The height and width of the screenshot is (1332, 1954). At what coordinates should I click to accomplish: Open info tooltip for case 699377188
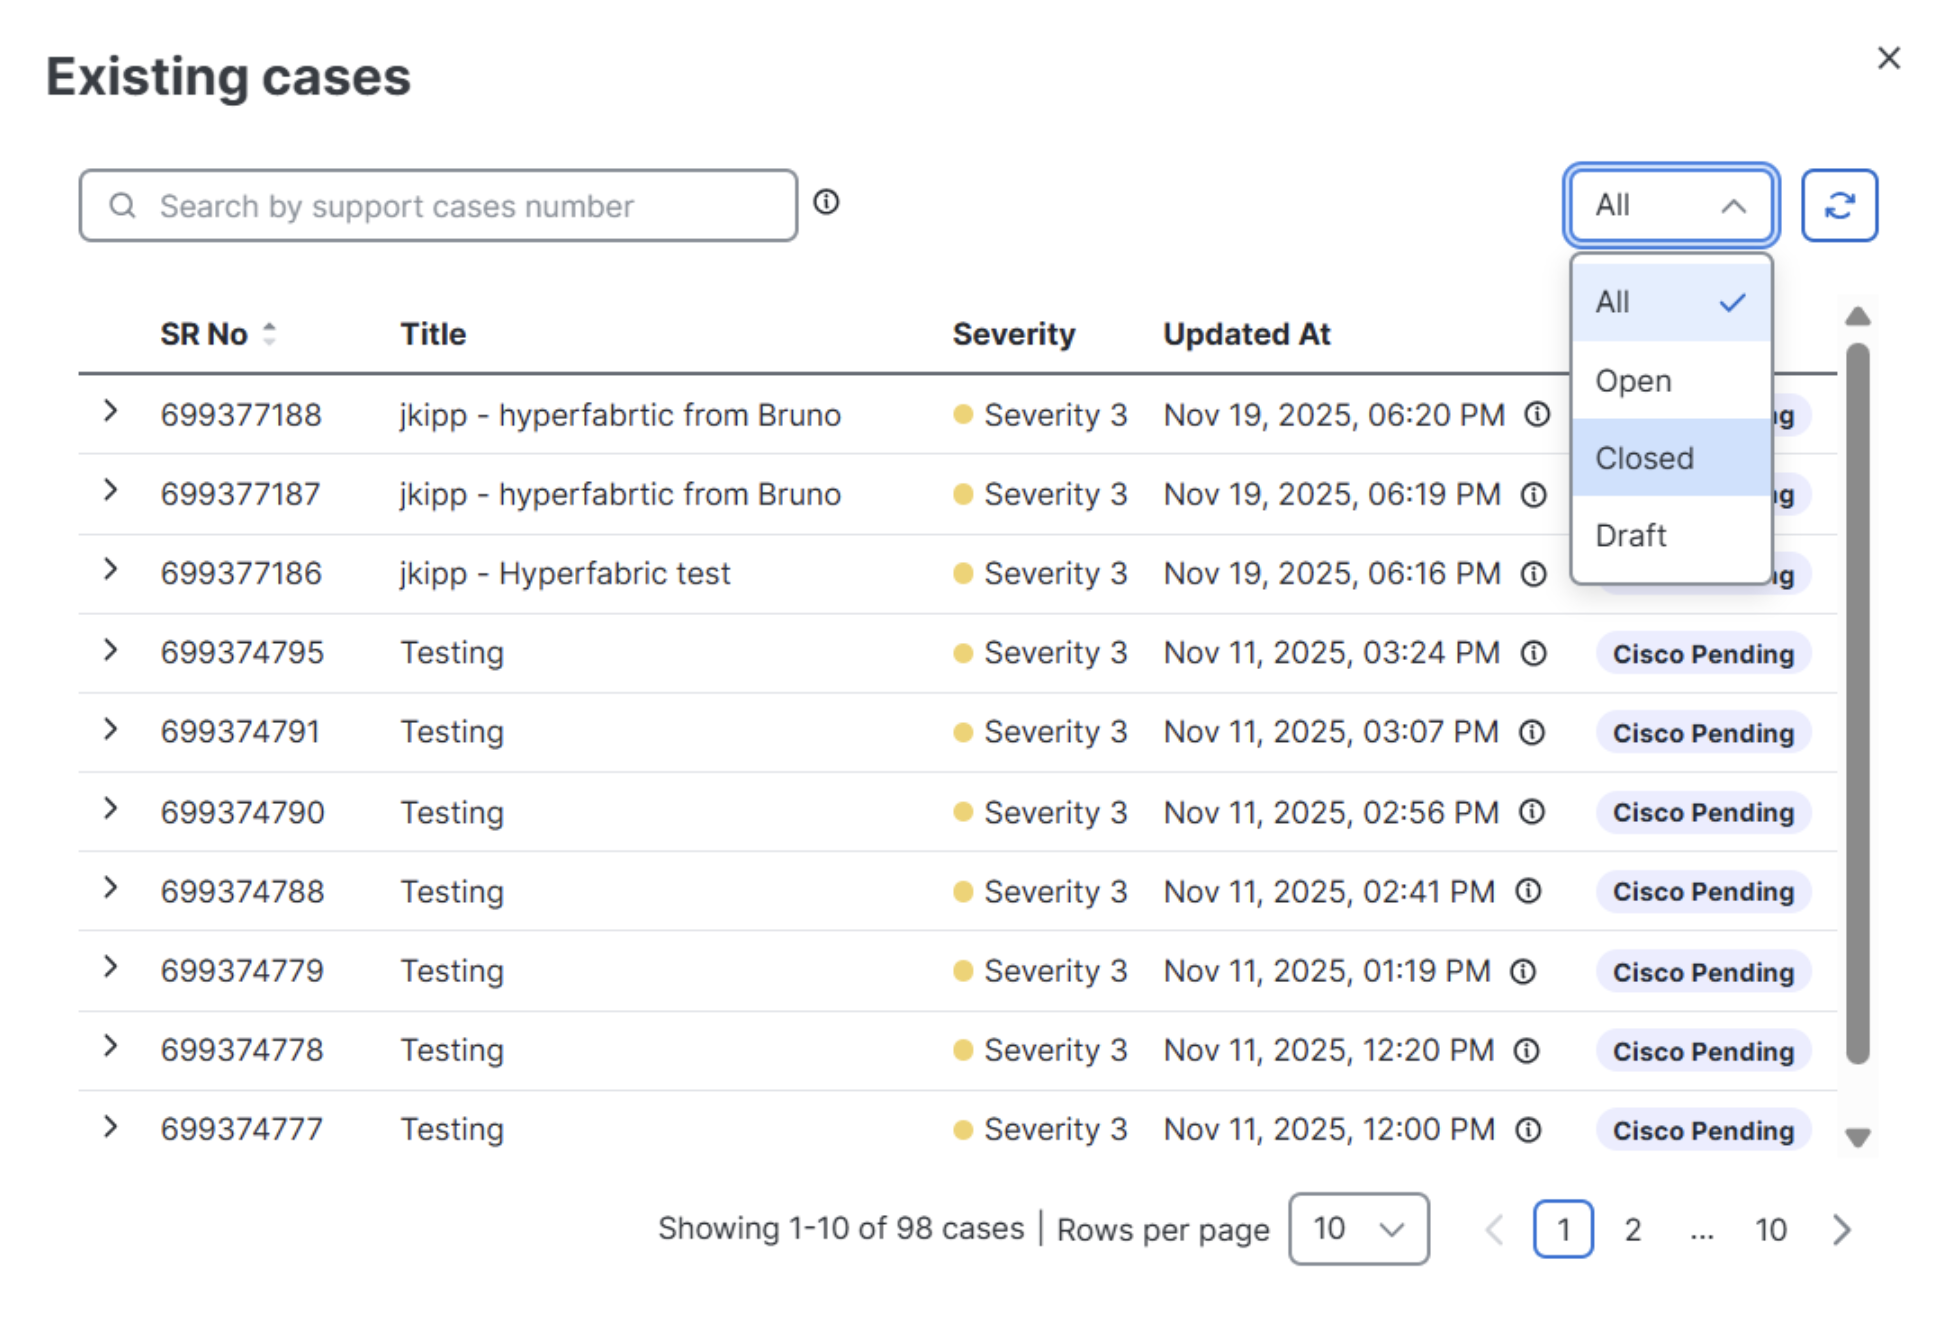[1537, 414]
